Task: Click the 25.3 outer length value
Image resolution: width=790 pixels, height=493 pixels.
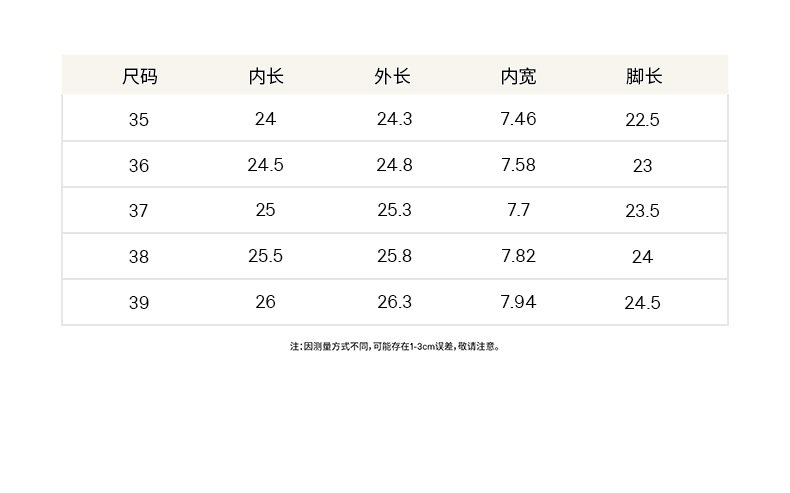Action: 394,211
